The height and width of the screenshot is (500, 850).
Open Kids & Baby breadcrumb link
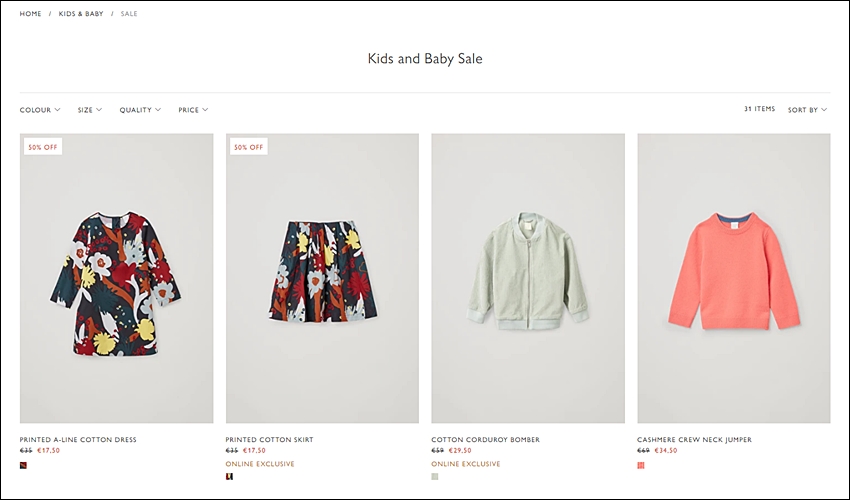click(x=81, y=14)
